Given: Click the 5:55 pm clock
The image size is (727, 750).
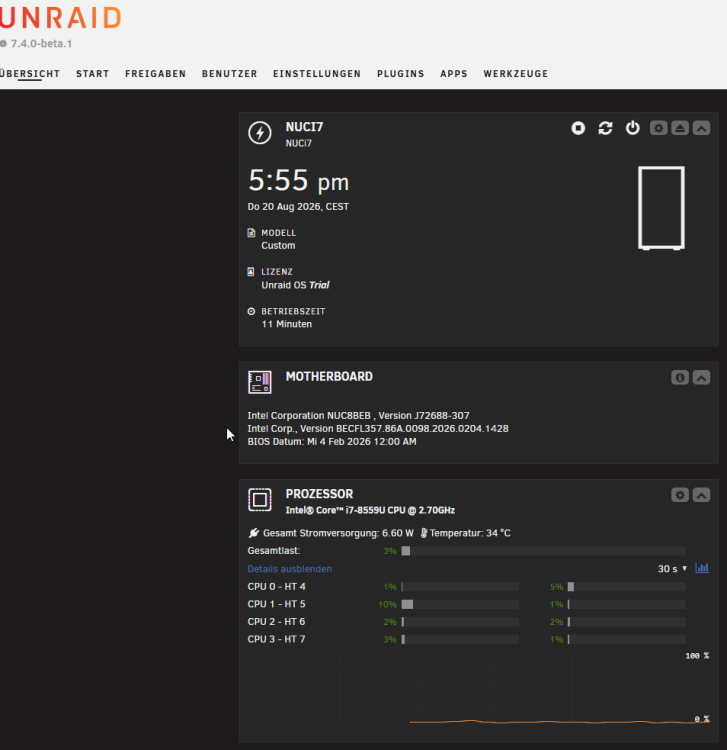Looking at the screenshot, I should coord(298,181).
